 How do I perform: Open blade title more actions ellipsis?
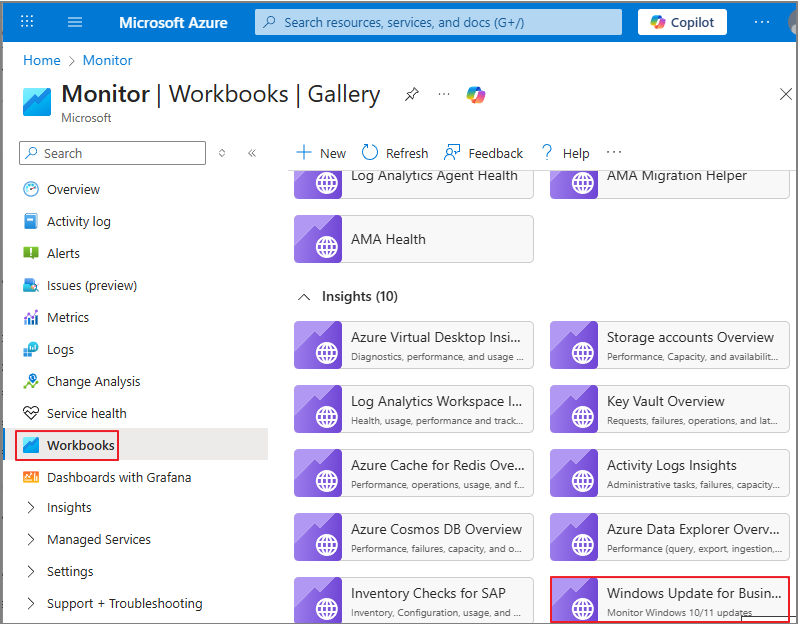pos(444,94)
